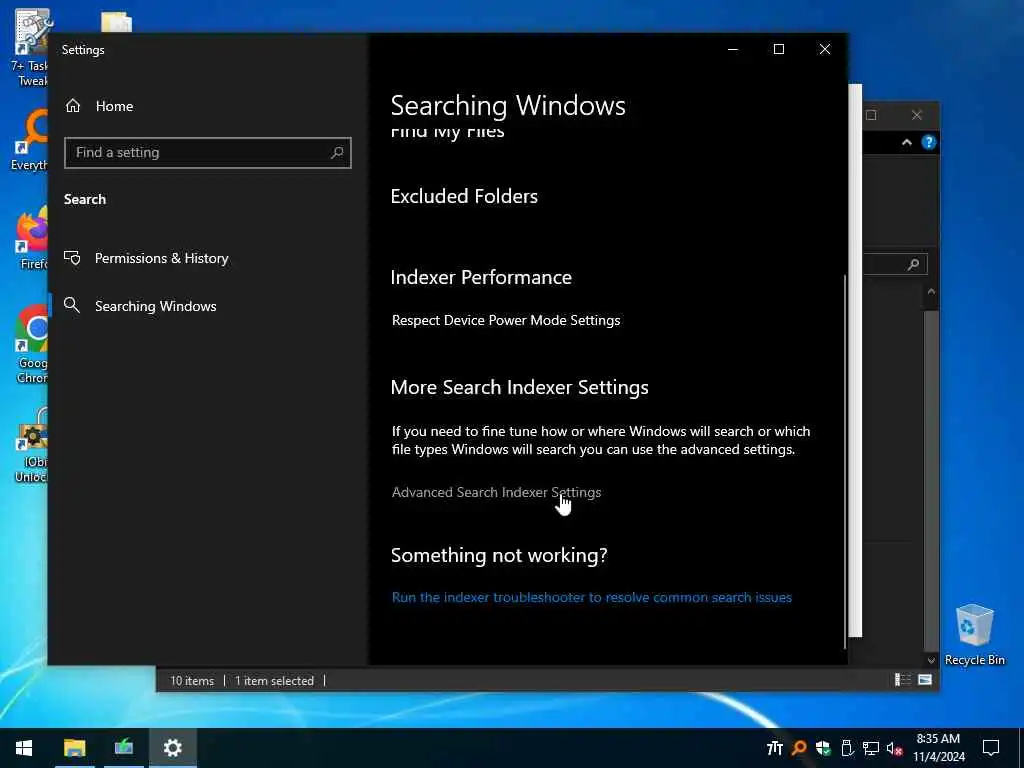Select the Recycle Bin desktop icon
Viewport: 1024px width, 768px height.
(974, 635)
